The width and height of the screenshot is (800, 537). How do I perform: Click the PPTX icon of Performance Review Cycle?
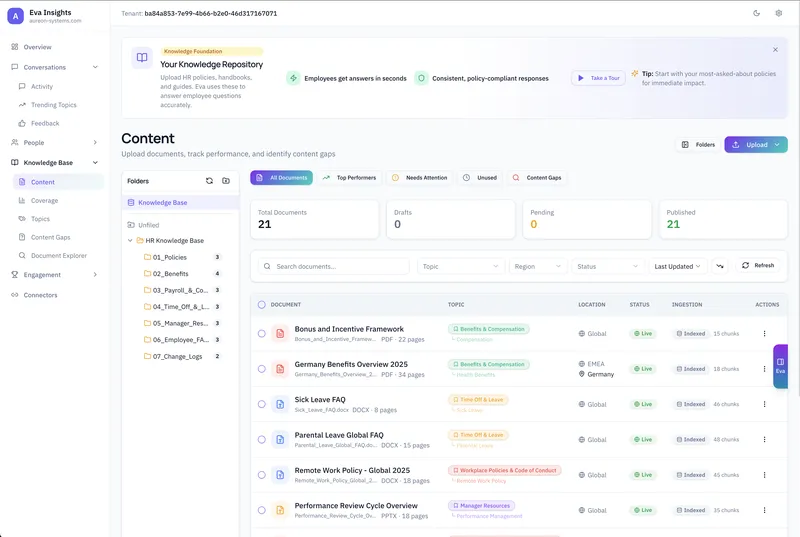[280, 510]
